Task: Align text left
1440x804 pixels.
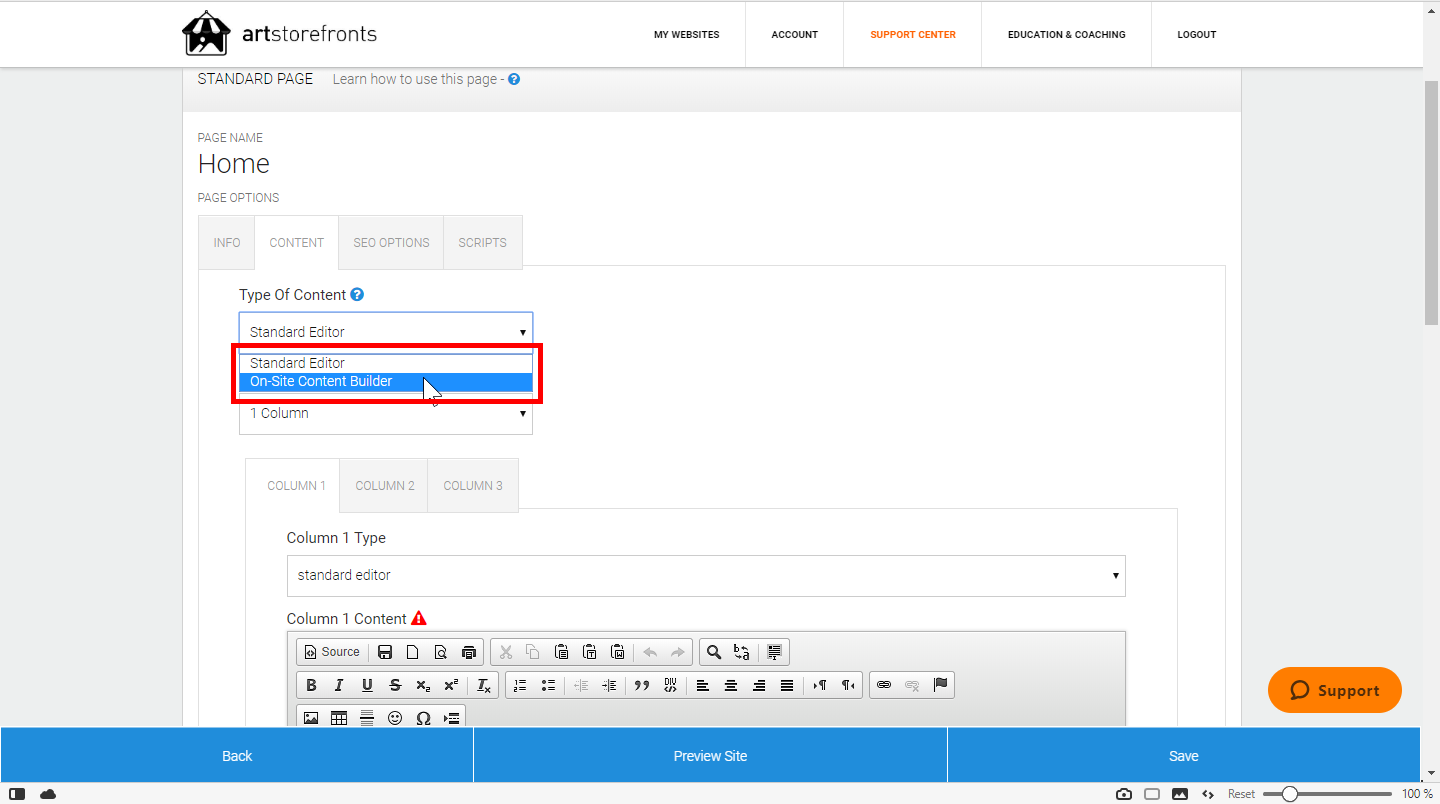Action: (x=703, y=685)
